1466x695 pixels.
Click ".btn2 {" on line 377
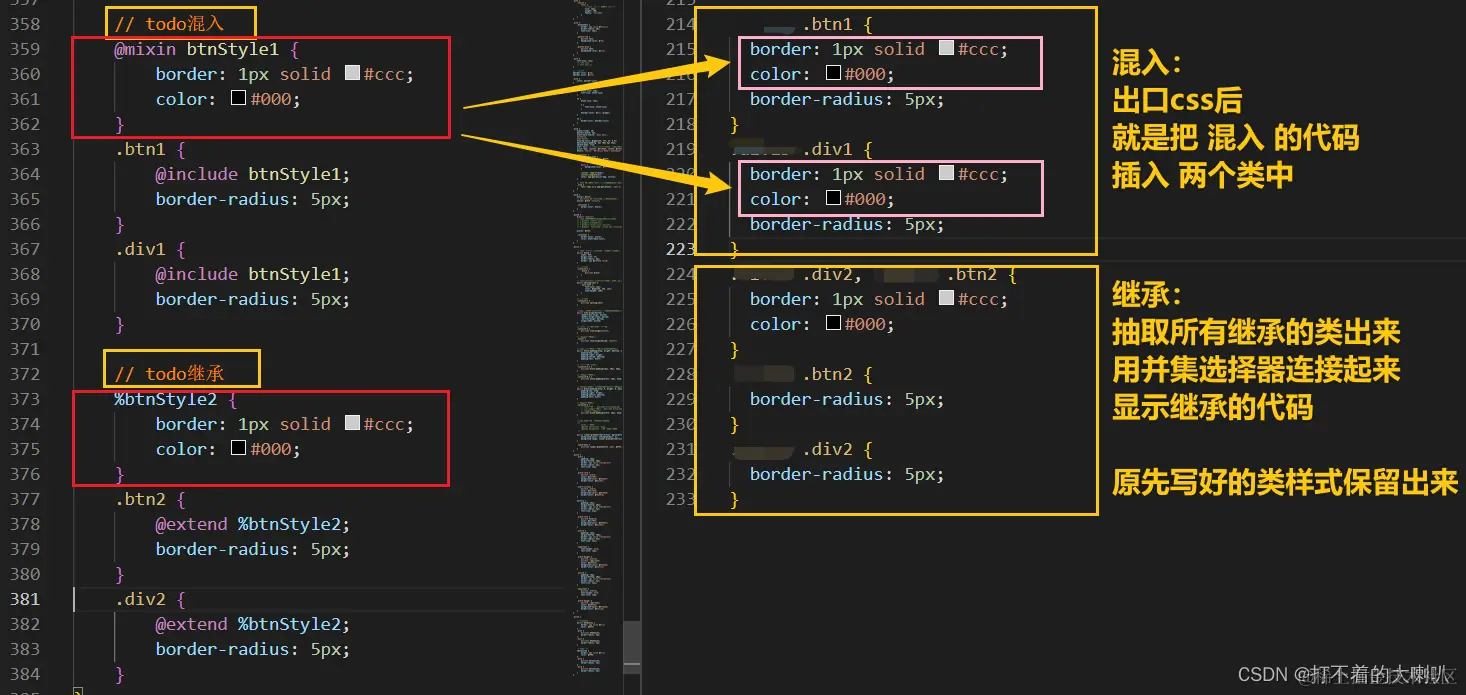(x=150, y=499)
